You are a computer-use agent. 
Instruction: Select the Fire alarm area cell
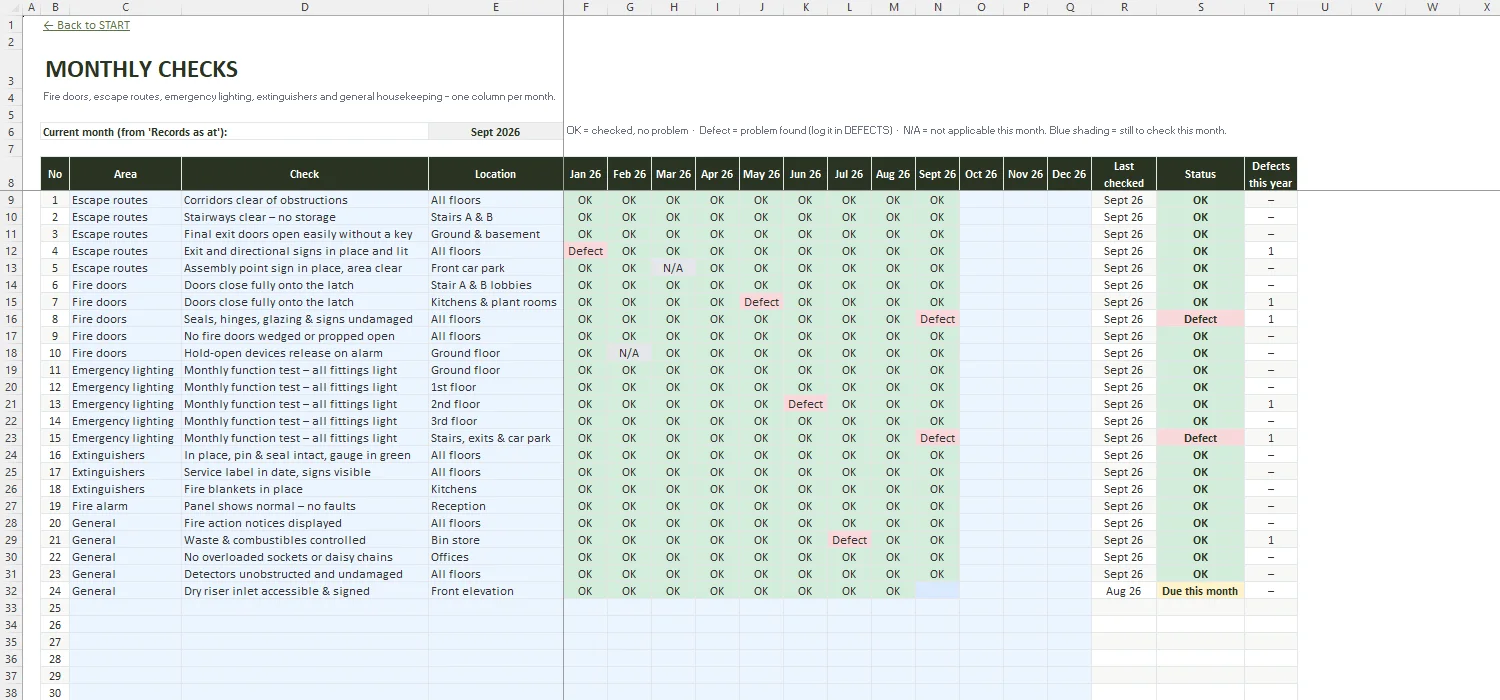point(125,506)
